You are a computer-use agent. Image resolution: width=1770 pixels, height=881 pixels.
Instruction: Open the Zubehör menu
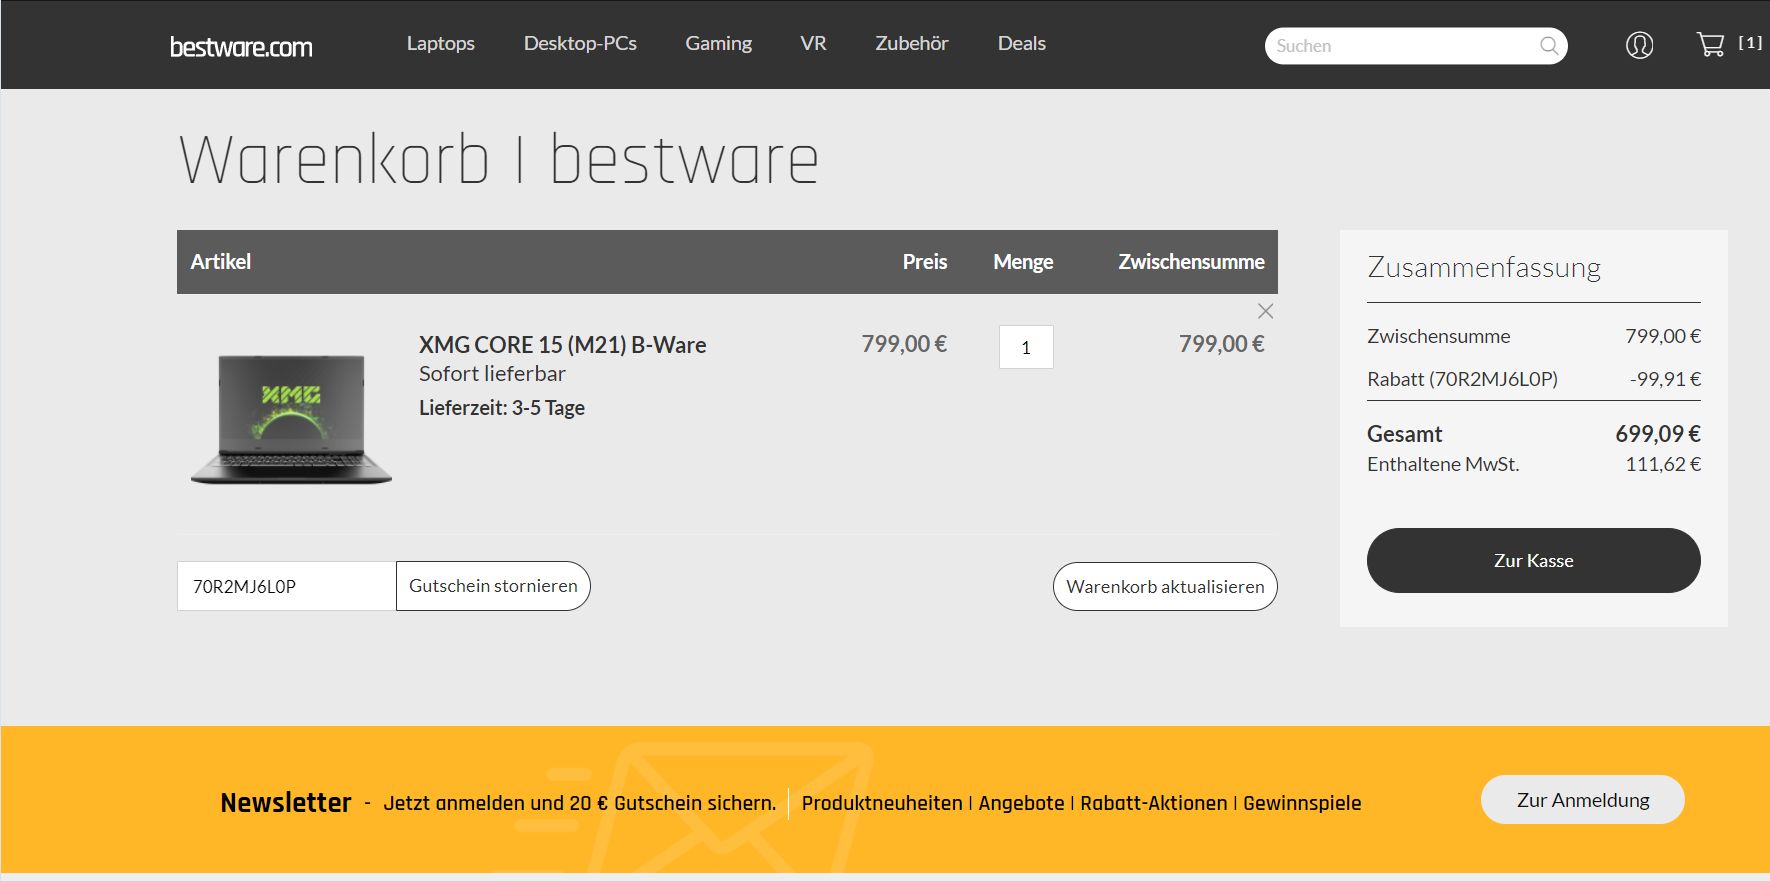click(912, 43)
